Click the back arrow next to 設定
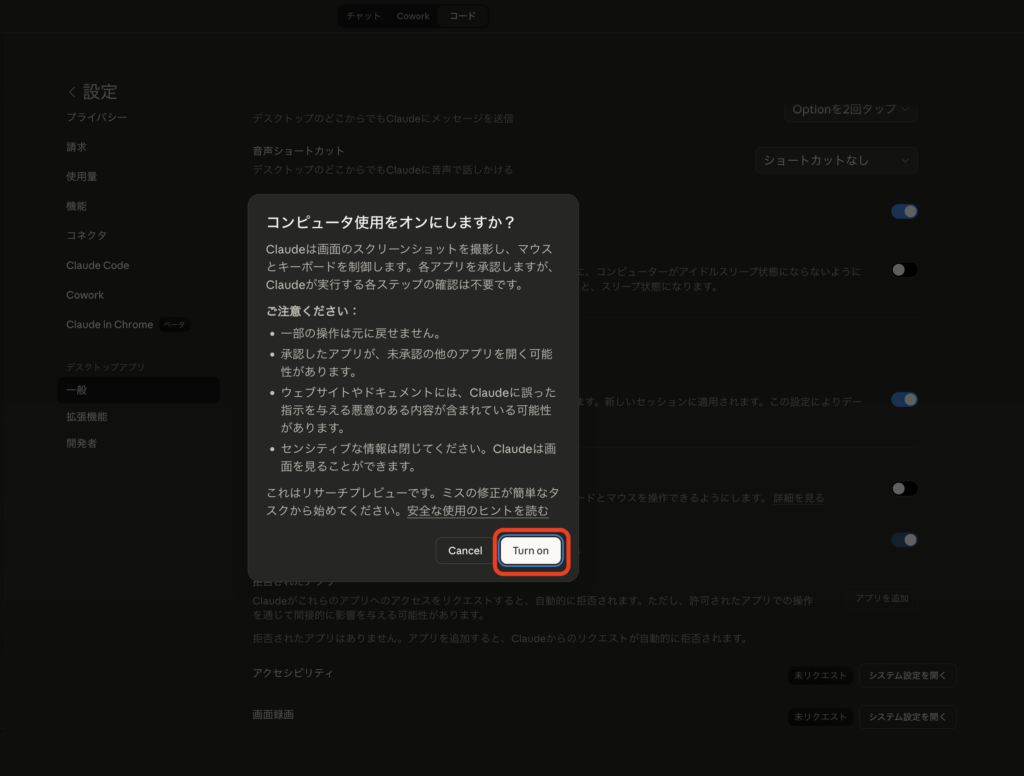This screenshot has height=776, width=1024. pyautogui.click(x=71, y=91)
